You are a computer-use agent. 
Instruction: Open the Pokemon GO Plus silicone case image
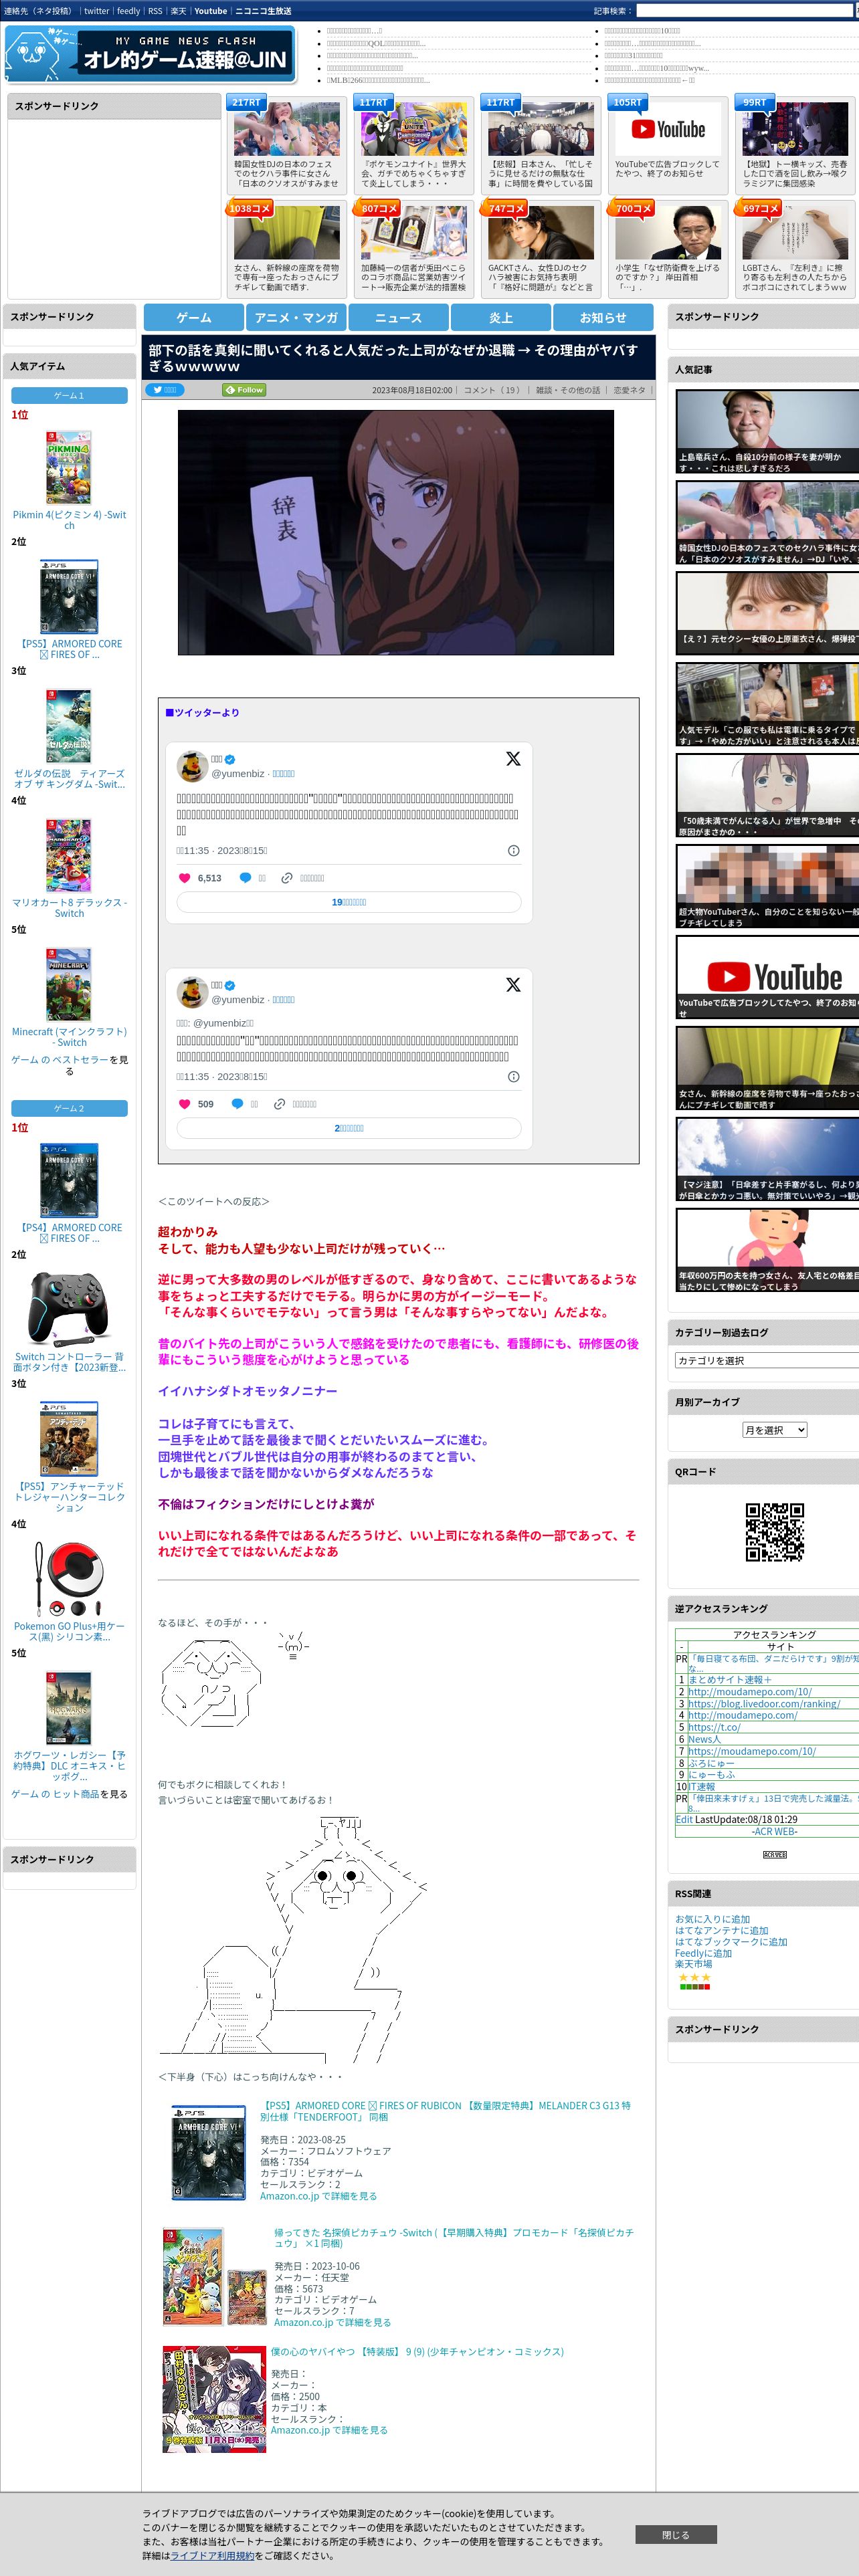pos(69,1578)
